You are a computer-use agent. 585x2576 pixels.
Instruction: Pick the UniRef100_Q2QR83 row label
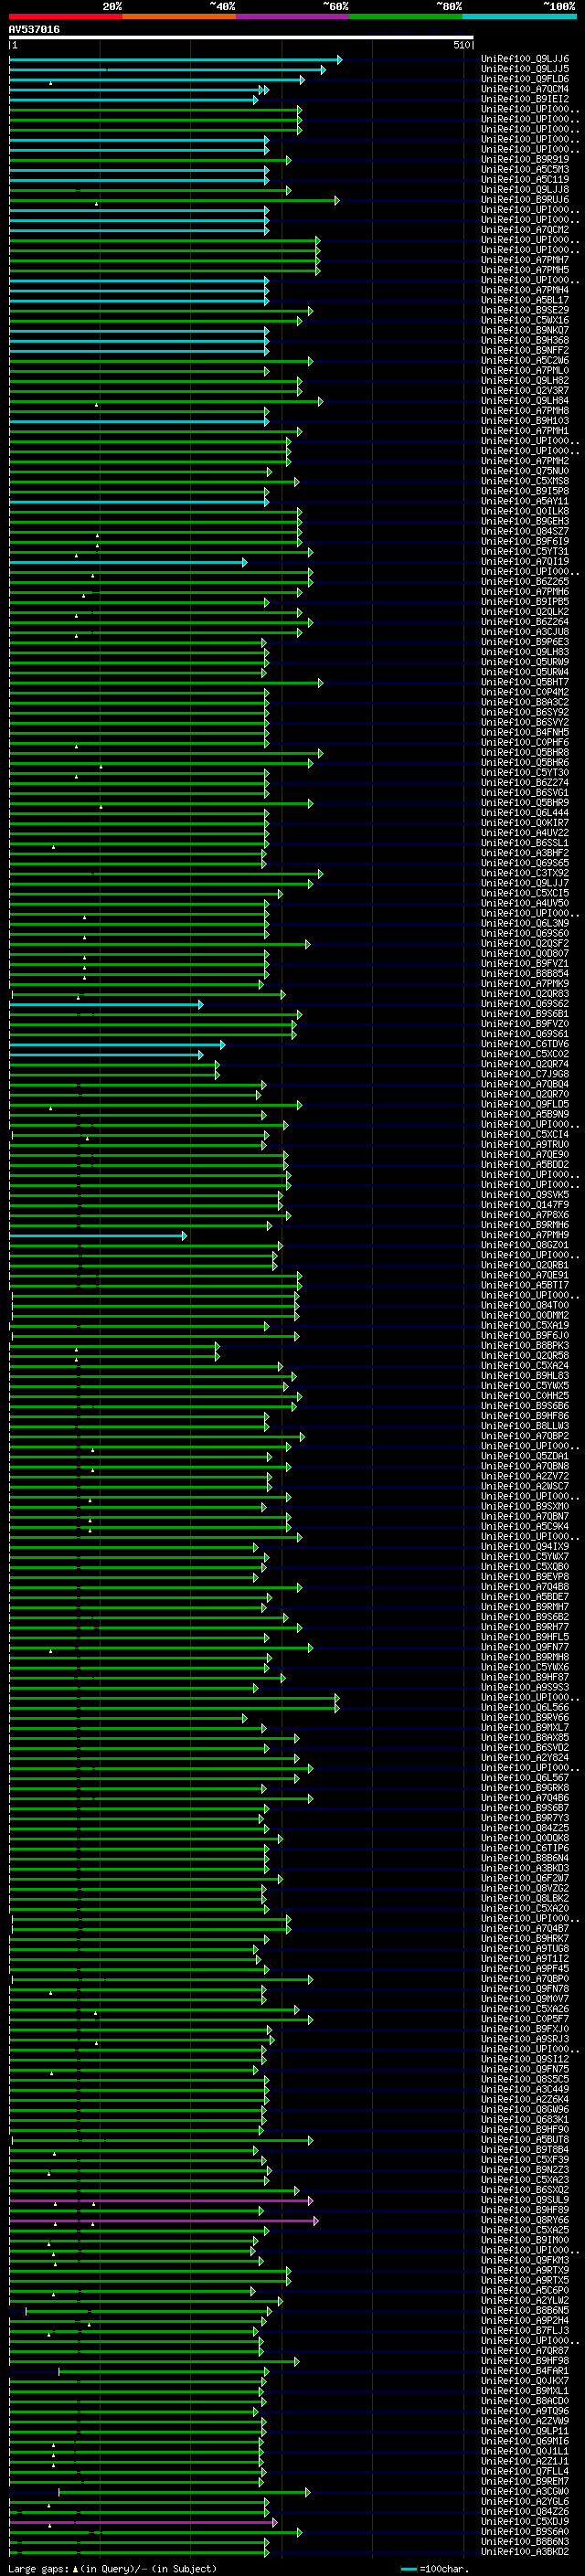(525, 994)
